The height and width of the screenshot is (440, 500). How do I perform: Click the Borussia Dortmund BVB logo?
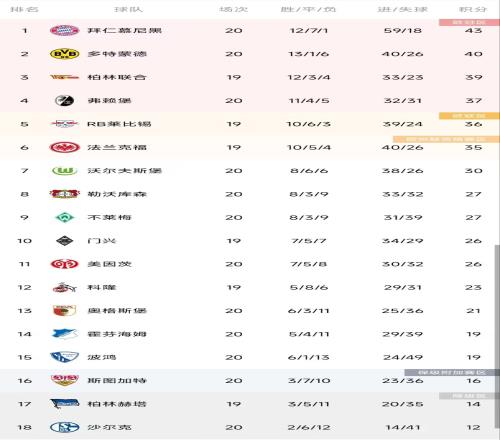[64, 54]
